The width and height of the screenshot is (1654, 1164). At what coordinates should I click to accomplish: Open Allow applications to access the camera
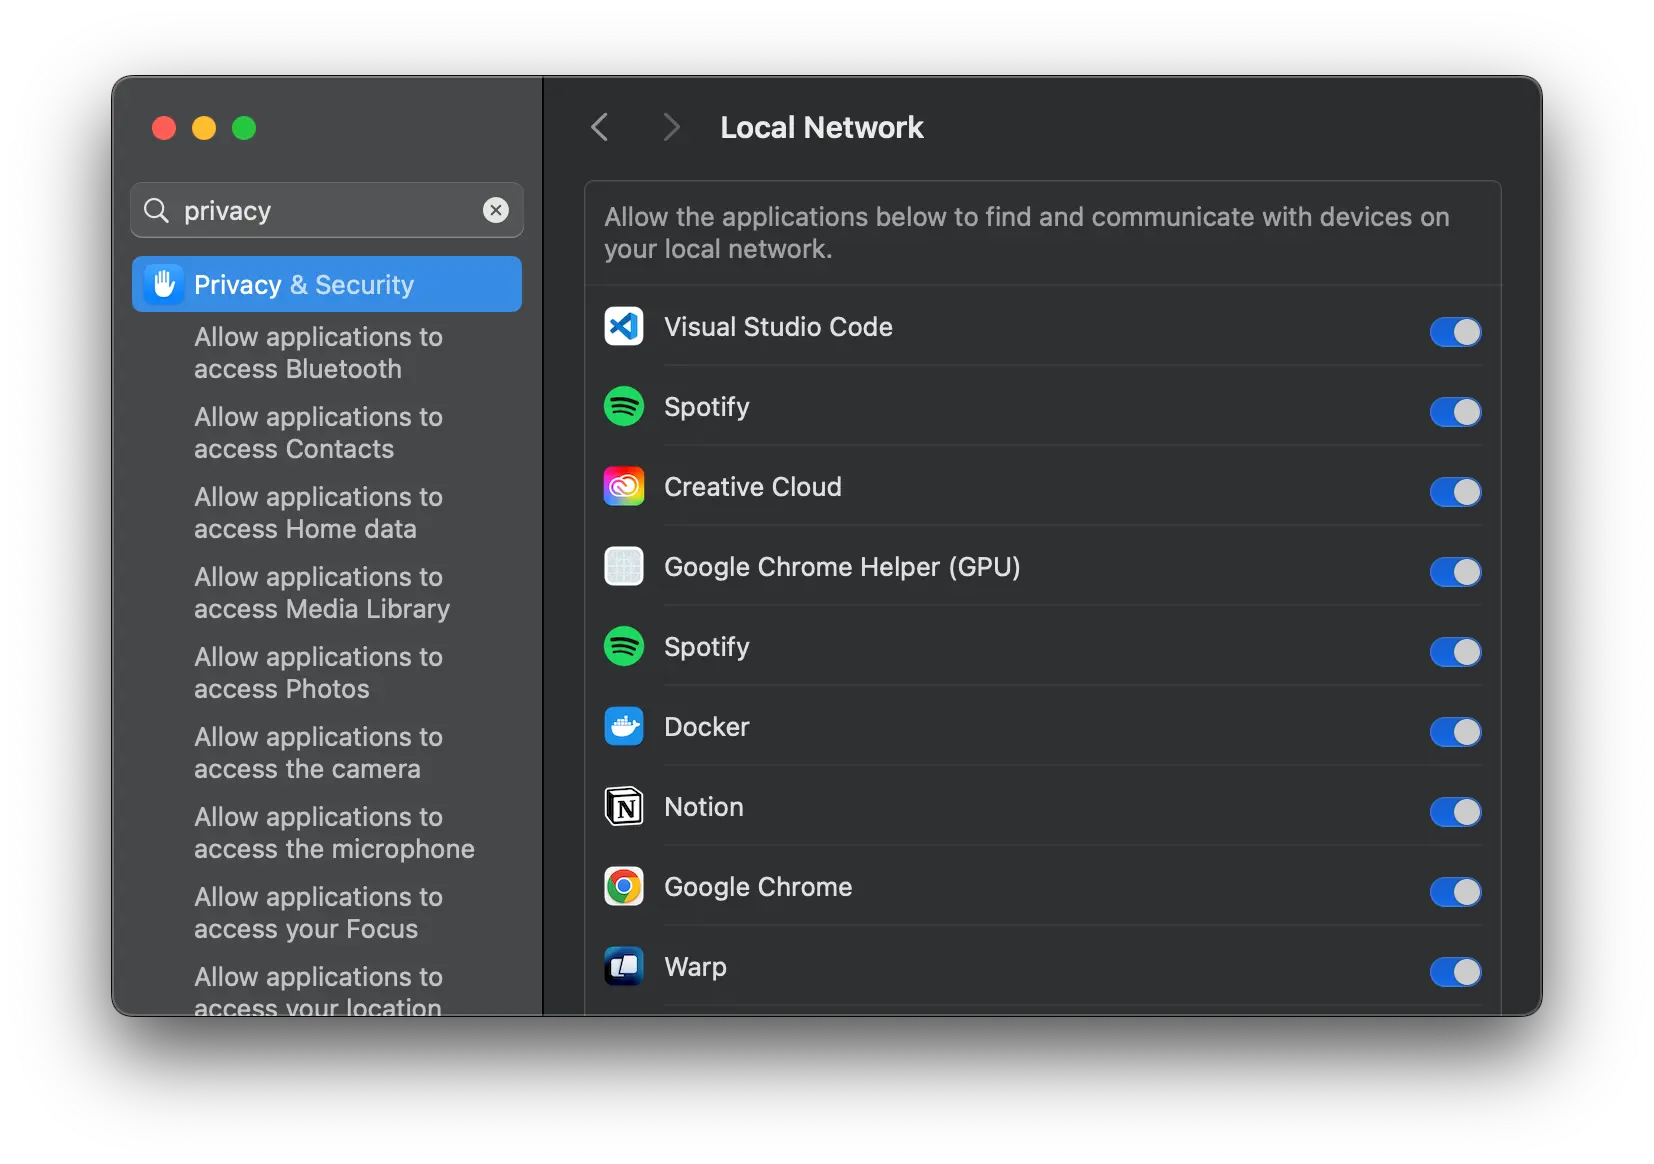(318, 753)
